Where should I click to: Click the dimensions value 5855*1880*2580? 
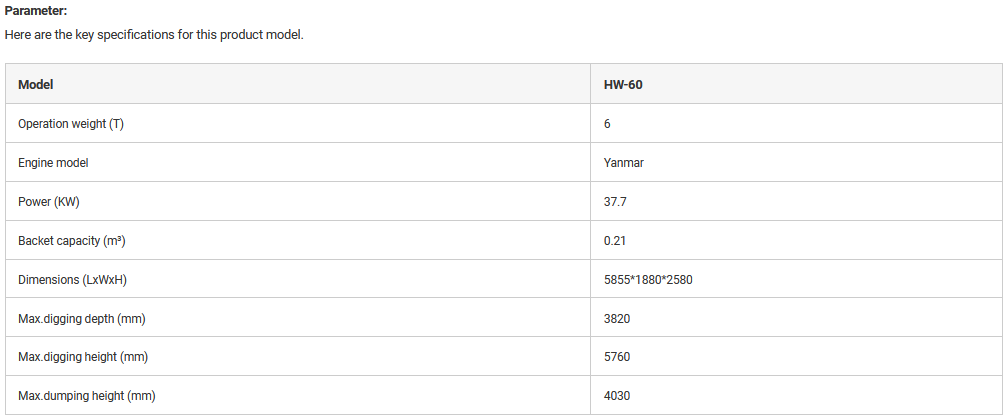[648, 280]
